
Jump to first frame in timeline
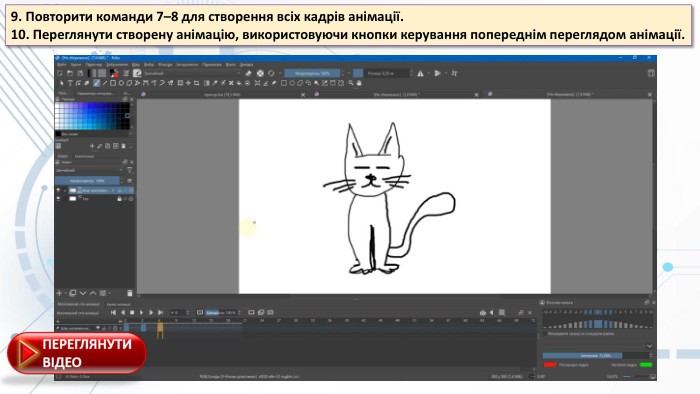click(113, 312)
